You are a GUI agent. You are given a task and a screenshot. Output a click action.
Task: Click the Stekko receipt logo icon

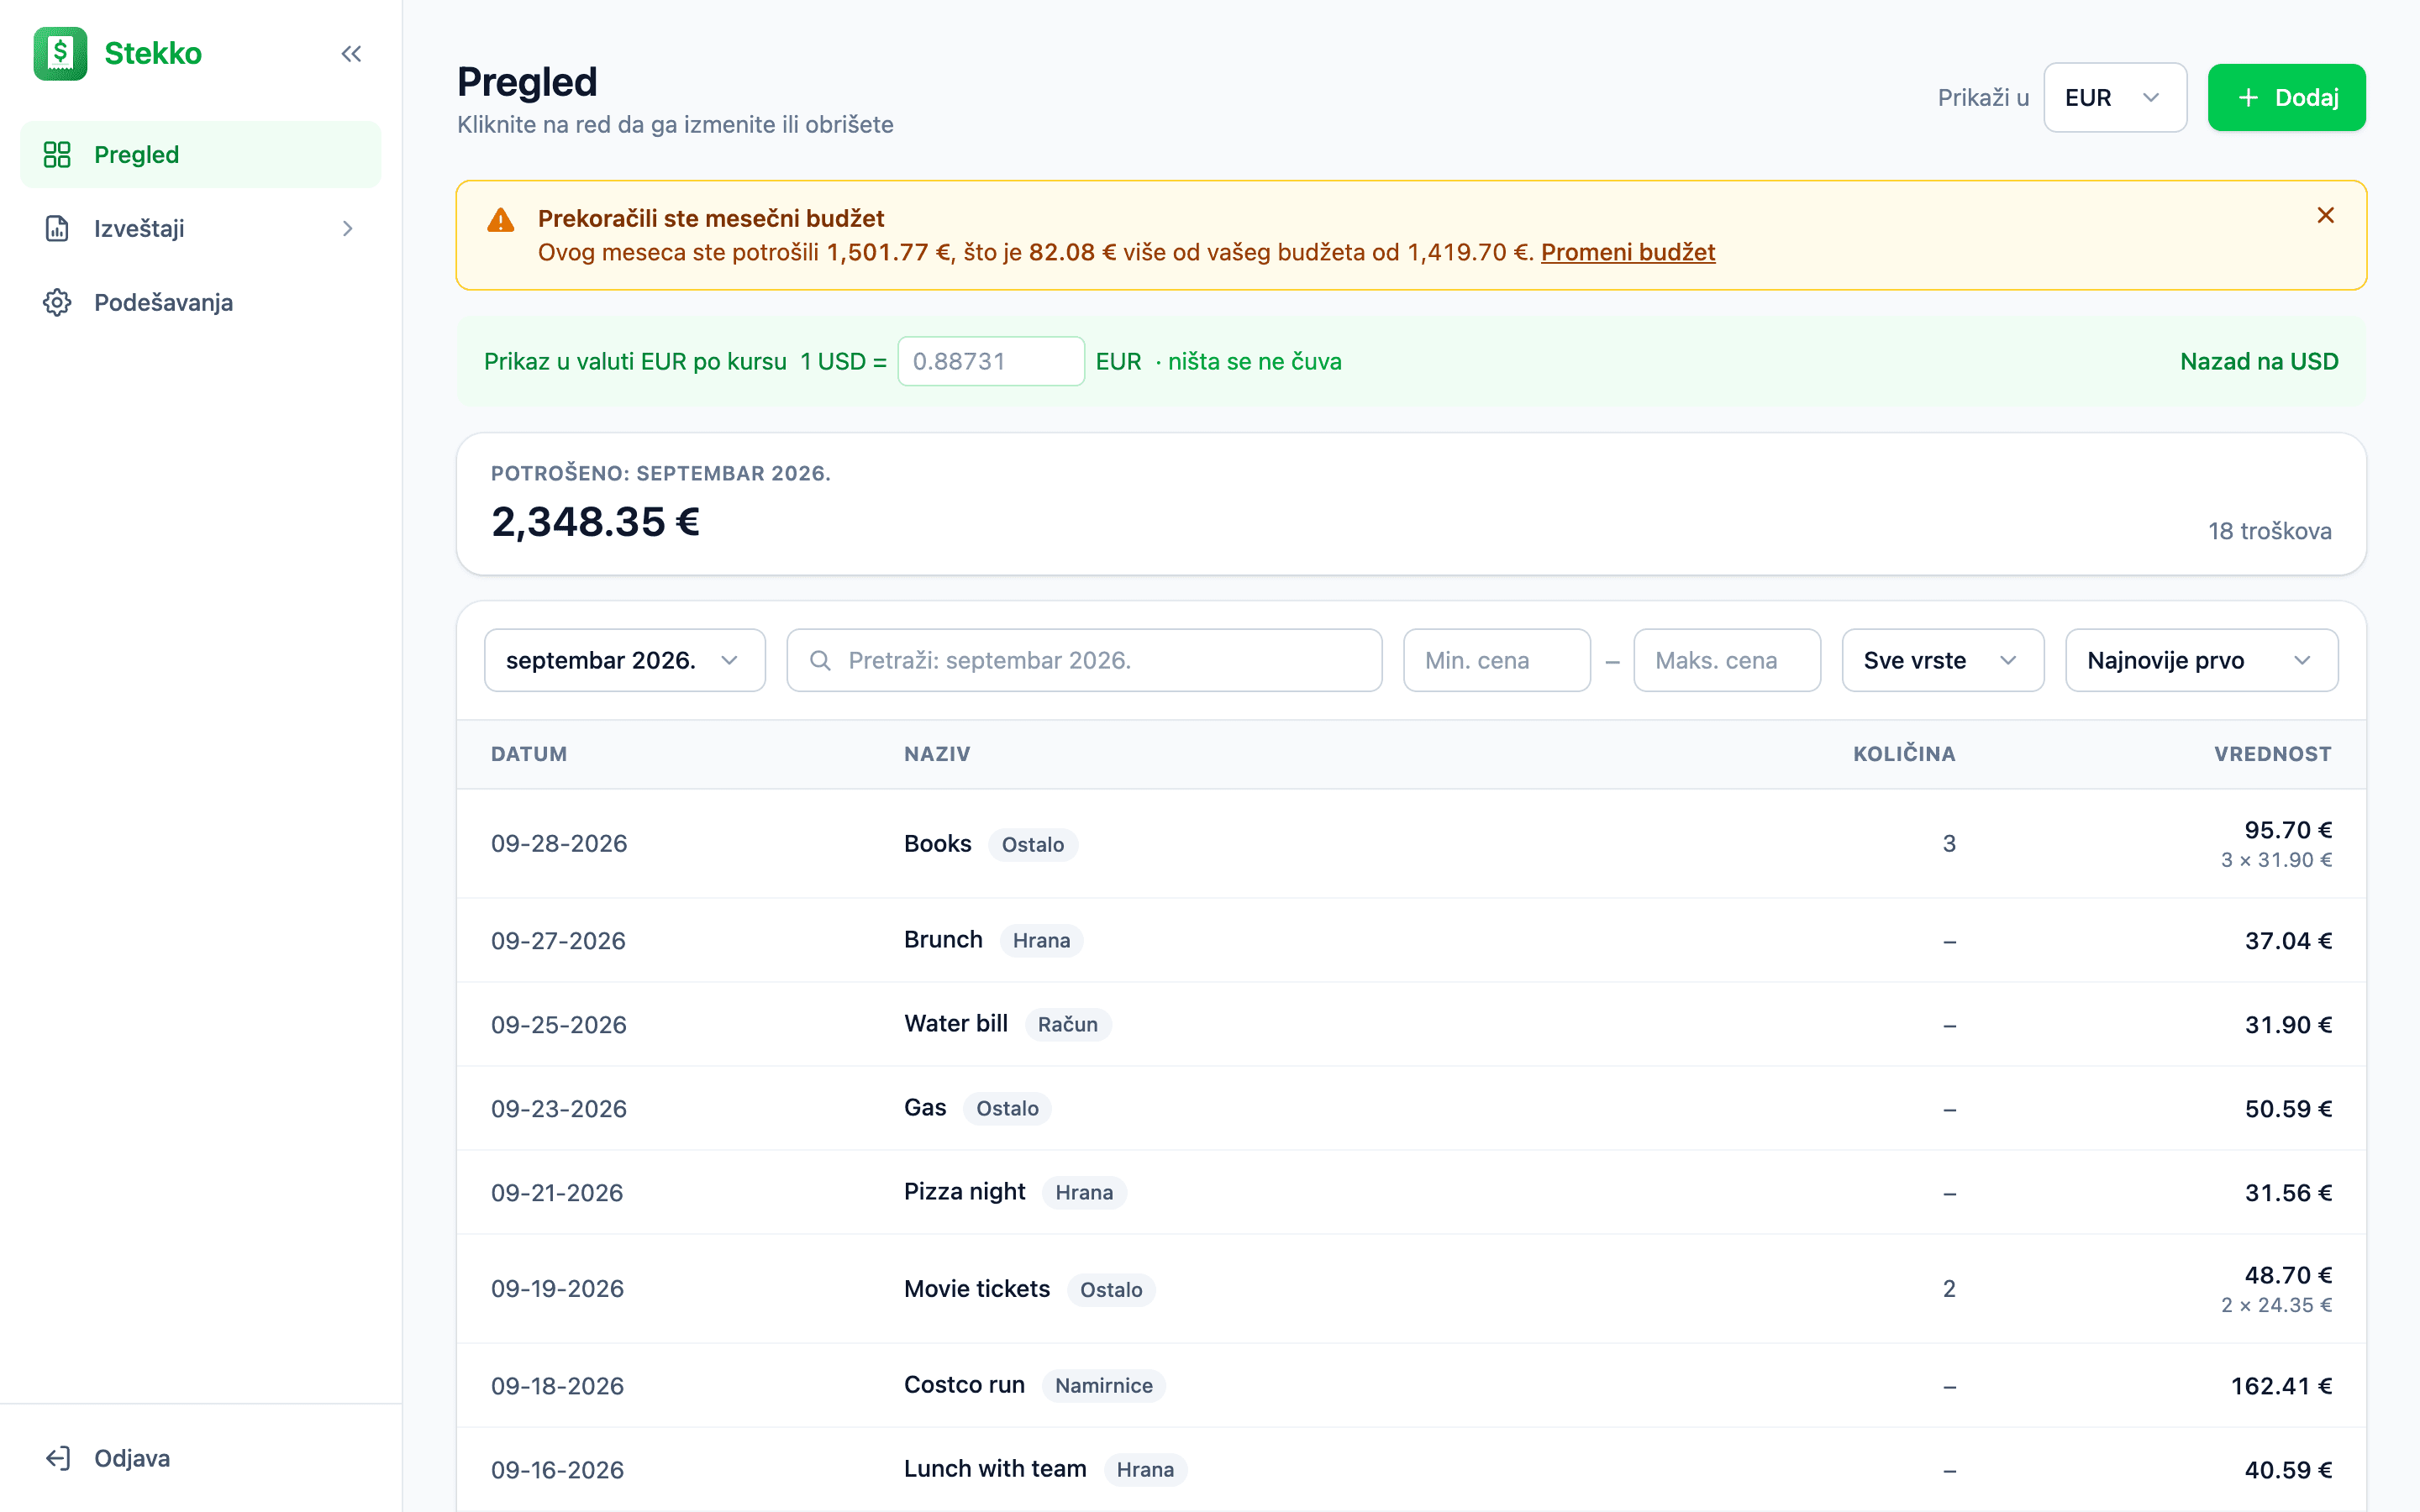(60, 54)
